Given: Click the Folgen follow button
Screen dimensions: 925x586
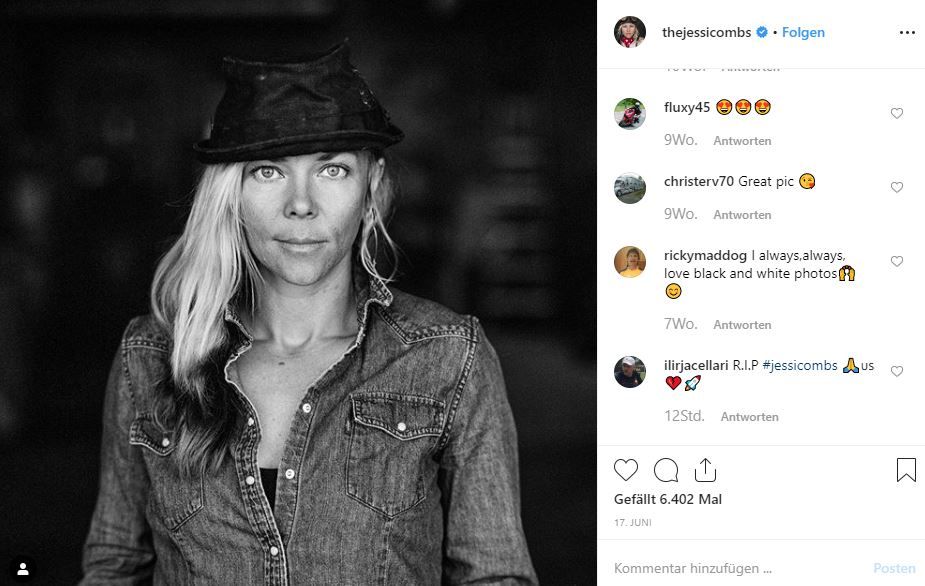Looking at the screenshot, I should (x=803, y=32).
